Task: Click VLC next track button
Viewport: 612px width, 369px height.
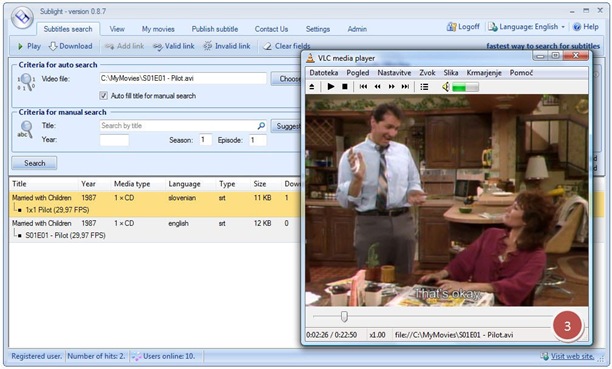Action: tap(406, 87)
